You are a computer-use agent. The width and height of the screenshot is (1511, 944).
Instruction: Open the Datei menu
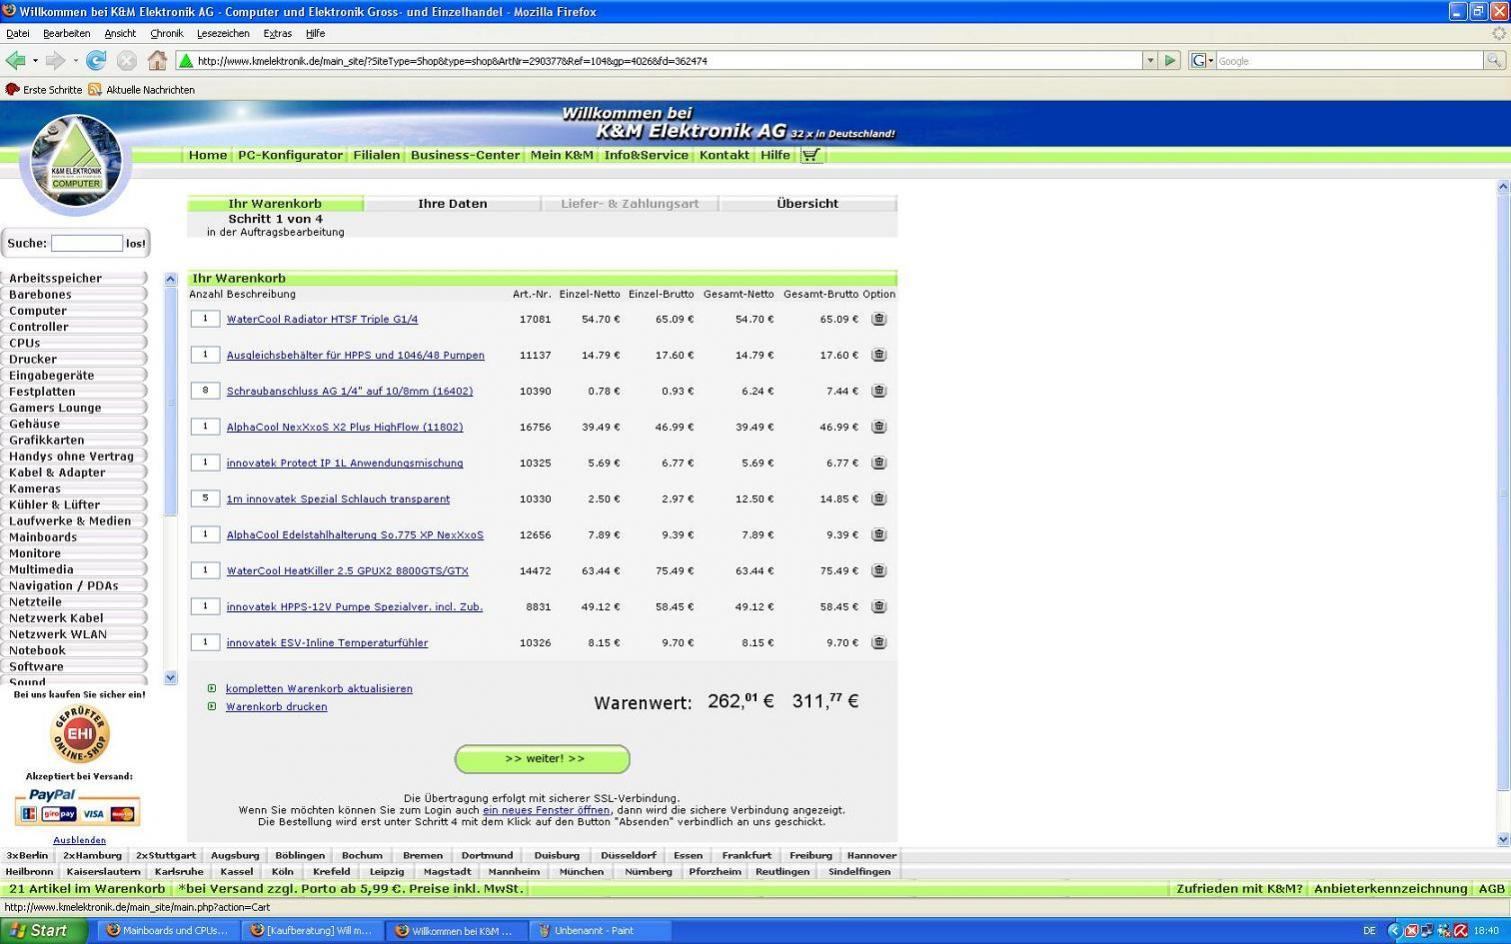click(17, 33)
